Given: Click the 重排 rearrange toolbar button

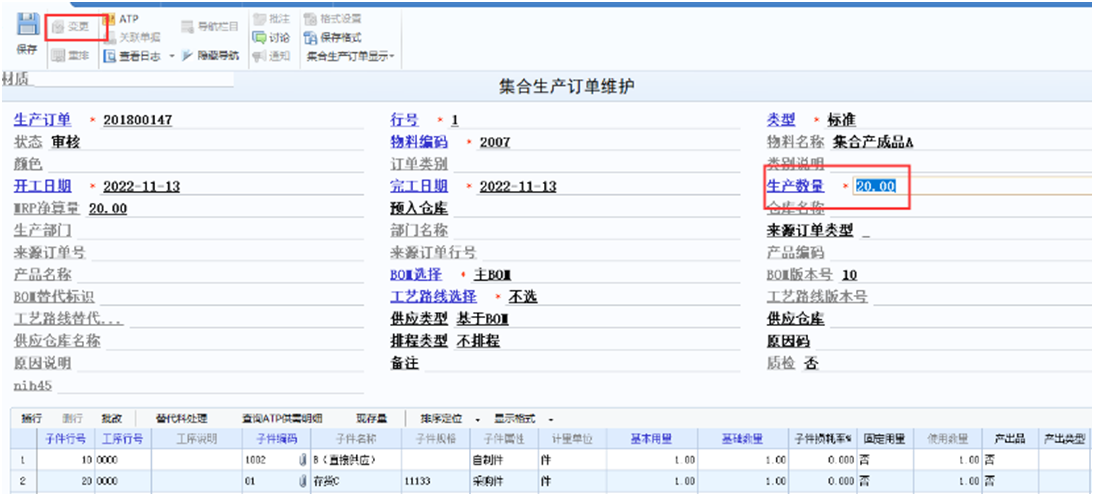Looking at the screenshot, I should (70, 56).
